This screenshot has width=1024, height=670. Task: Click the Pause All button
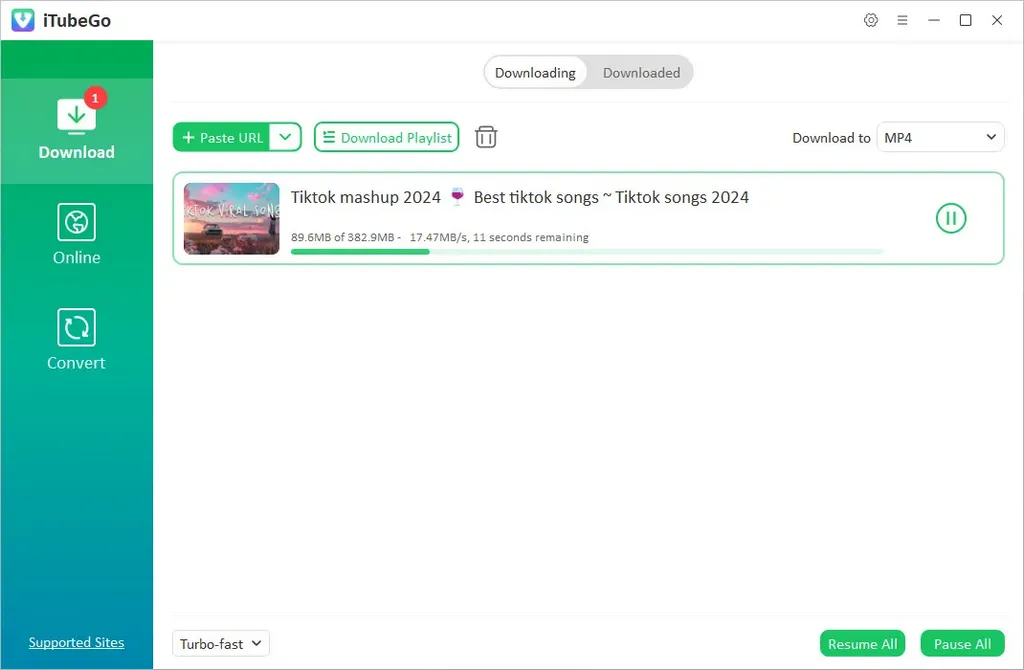point(962,644)
